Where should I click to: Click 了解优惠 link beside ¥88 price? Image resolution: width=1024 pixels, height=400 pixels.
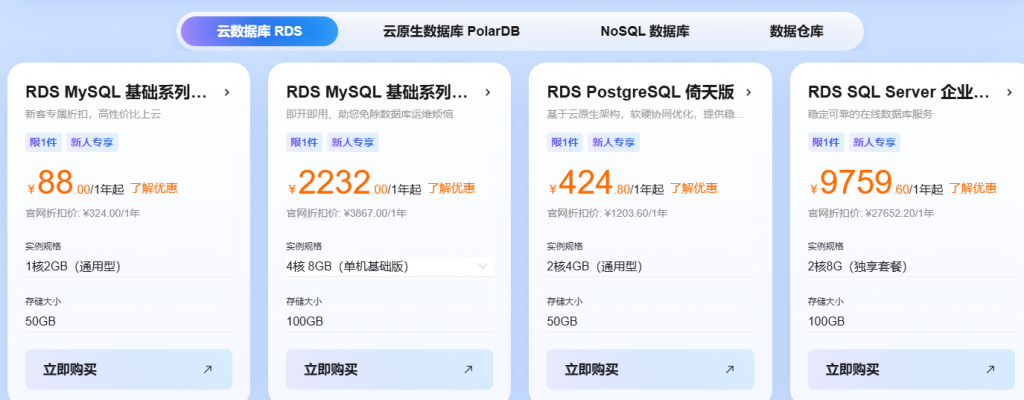point(154,188)
